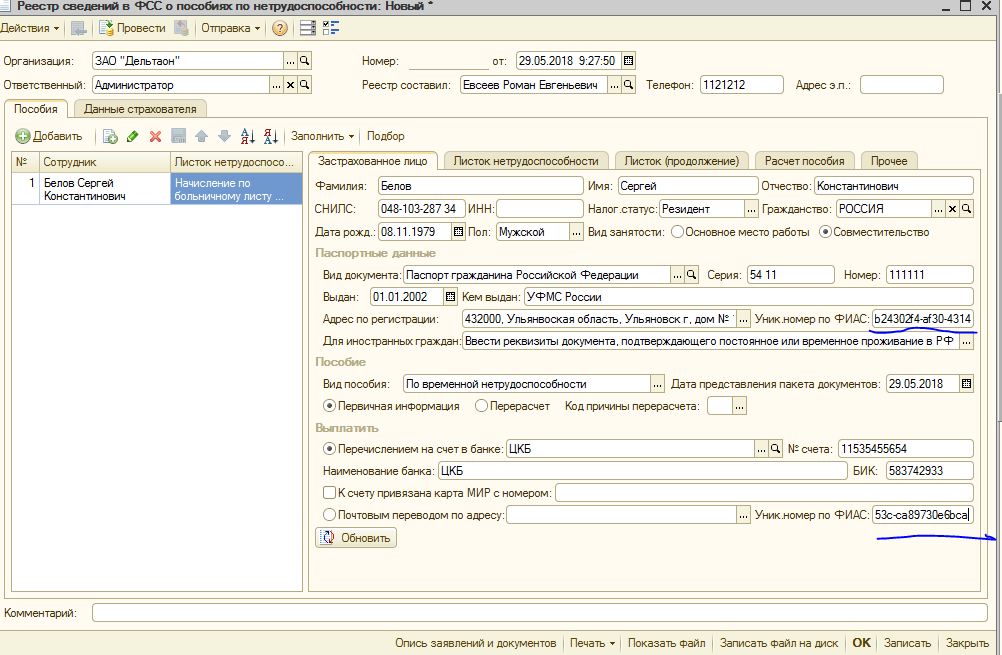Click into the Комментарий input field
This screenshot has width=1002, height=655.
(539, 613)
